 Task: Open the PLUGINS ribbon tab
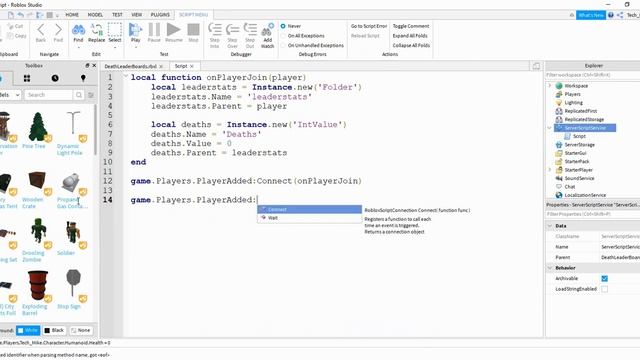[x=160, y=15]
